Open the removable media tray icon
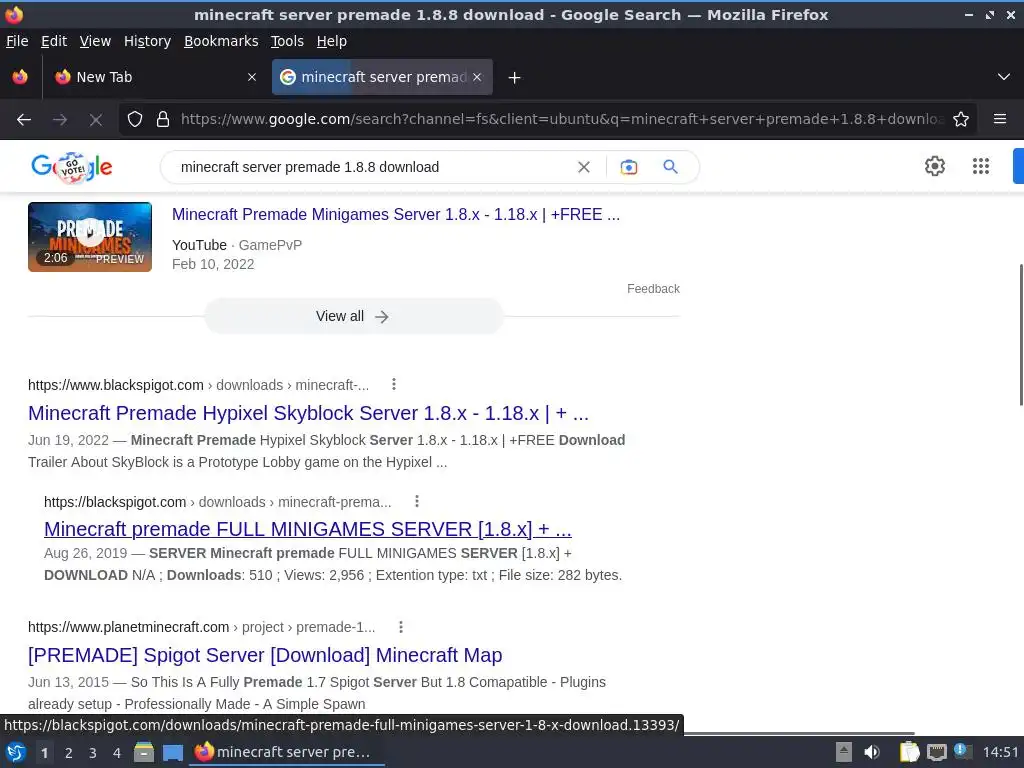 (x=844, y=752)
